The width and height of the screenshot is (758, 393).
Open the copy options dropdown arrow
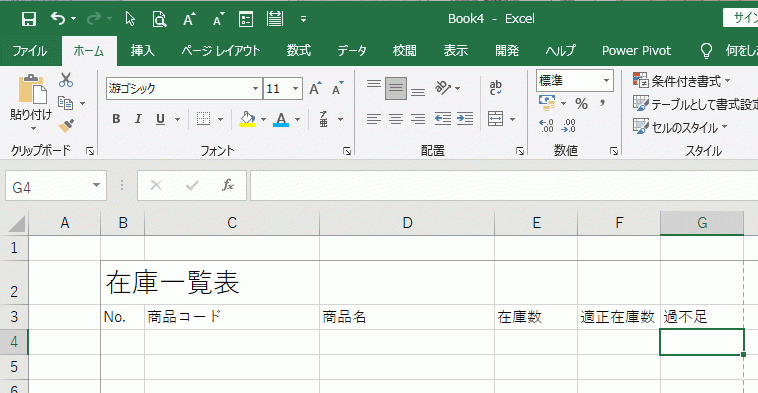tap(82, 103)
